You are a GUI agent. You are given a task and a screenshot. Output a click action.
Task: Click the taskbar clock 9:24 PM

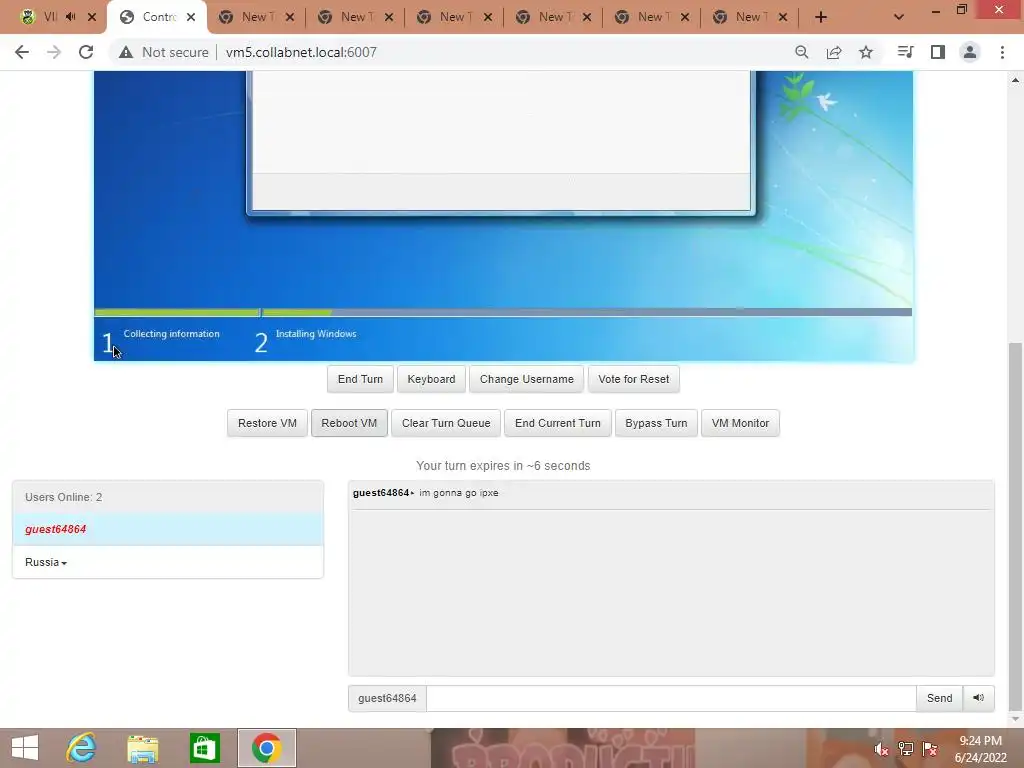click(x=980, y=741)
